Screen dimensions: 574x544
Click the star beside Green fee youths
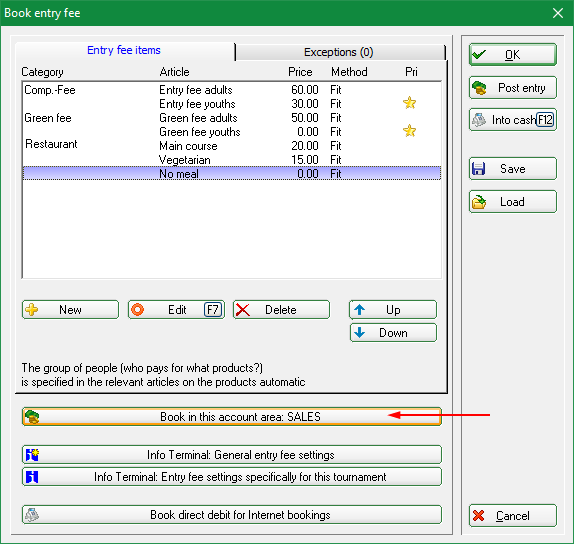pos(409,131)
